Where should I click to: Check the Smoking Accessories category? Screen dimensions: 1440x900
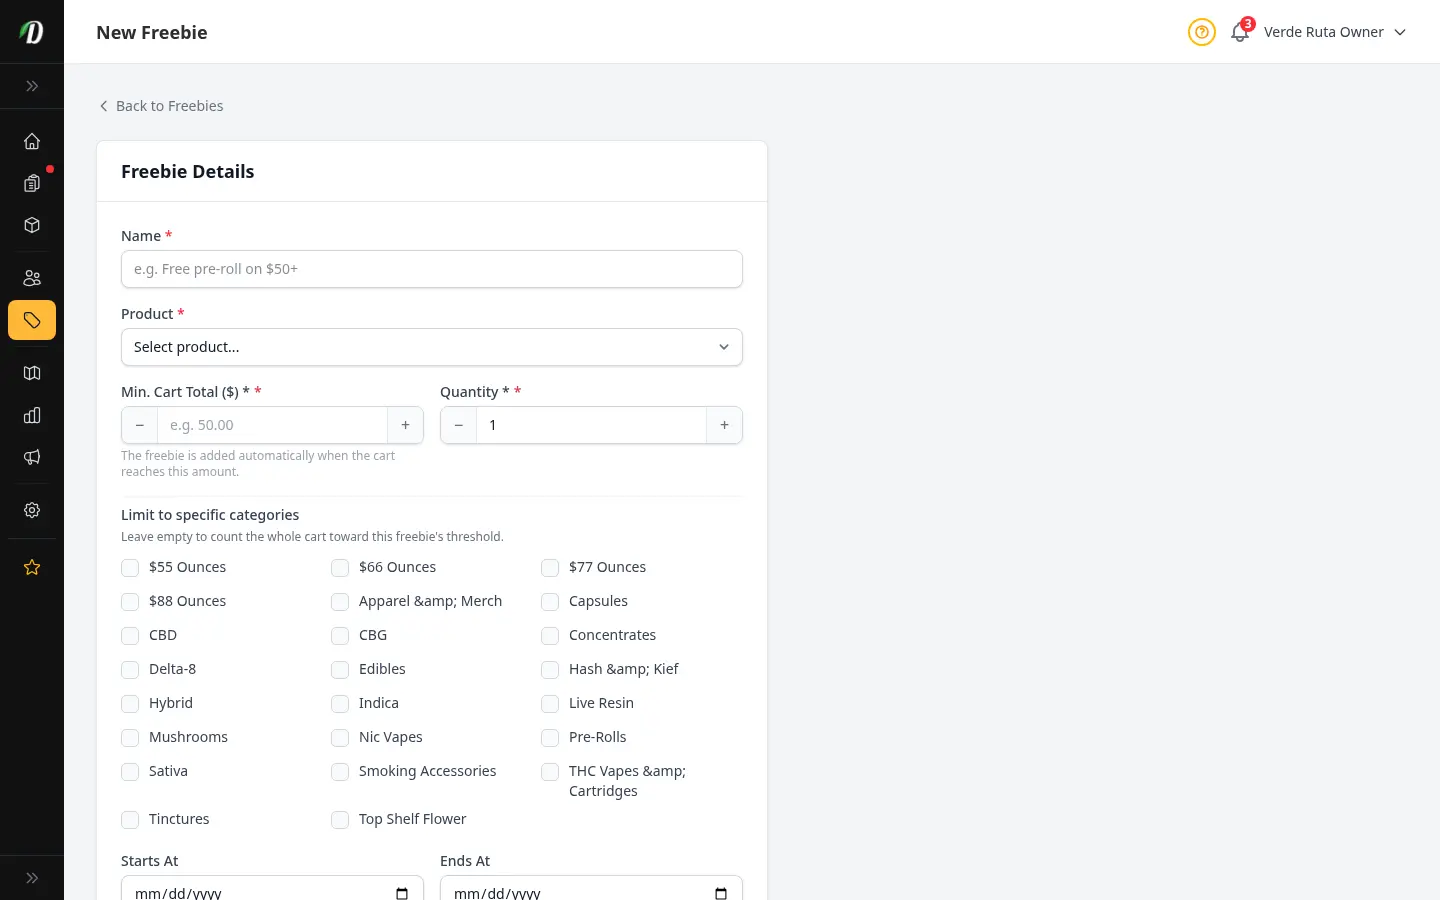(x=340, y=772)
